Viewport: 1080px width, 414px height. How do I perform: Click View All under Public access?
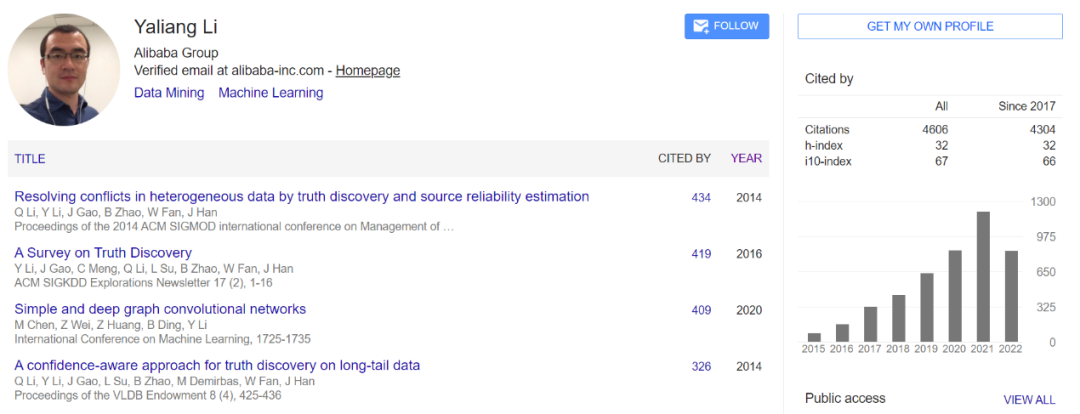coord(1029,399)
